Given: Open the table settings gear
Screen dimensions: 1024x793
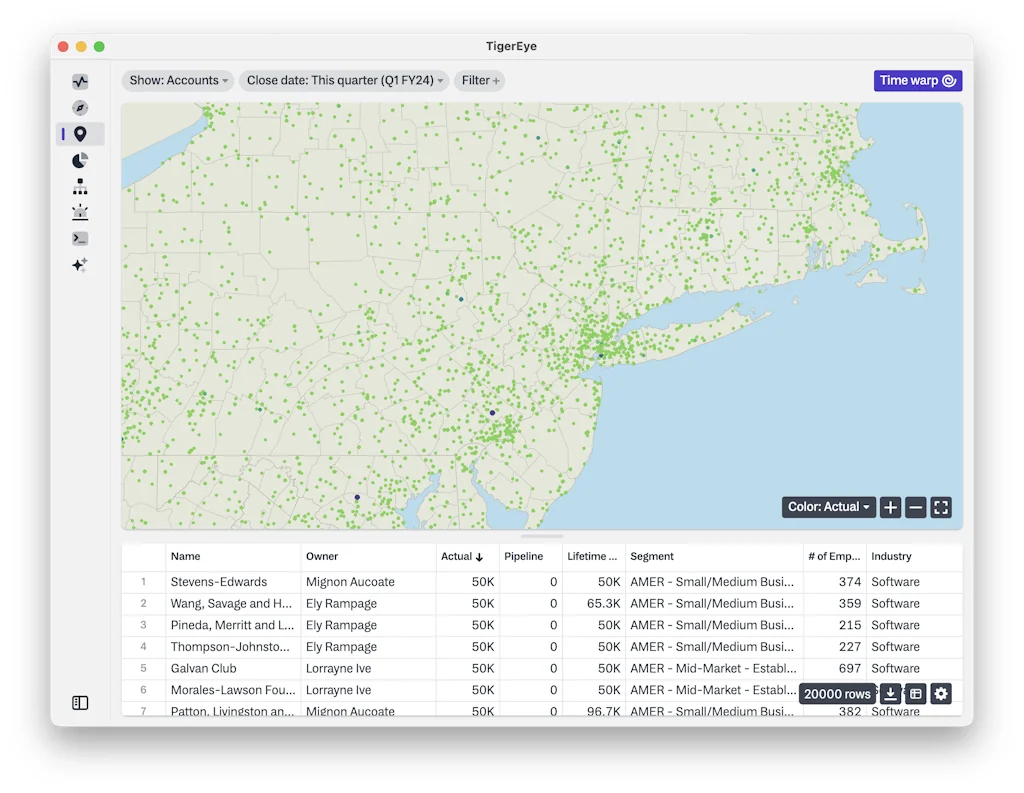Looking at the screenshot, I should [940, 693].
